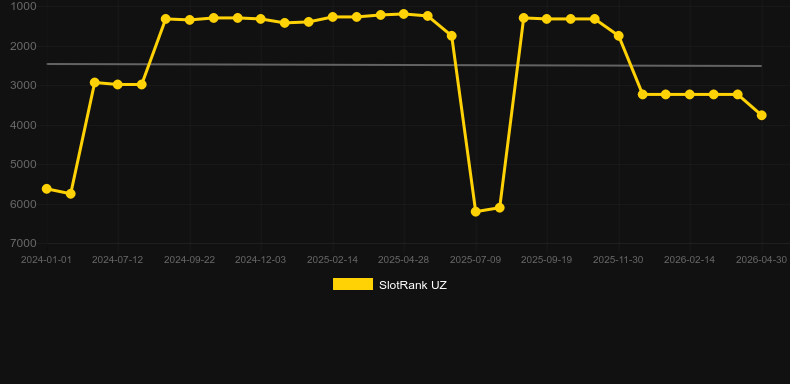
Task: Click the data point above the 2026-02-14 label
Action: tap(690, 94)
